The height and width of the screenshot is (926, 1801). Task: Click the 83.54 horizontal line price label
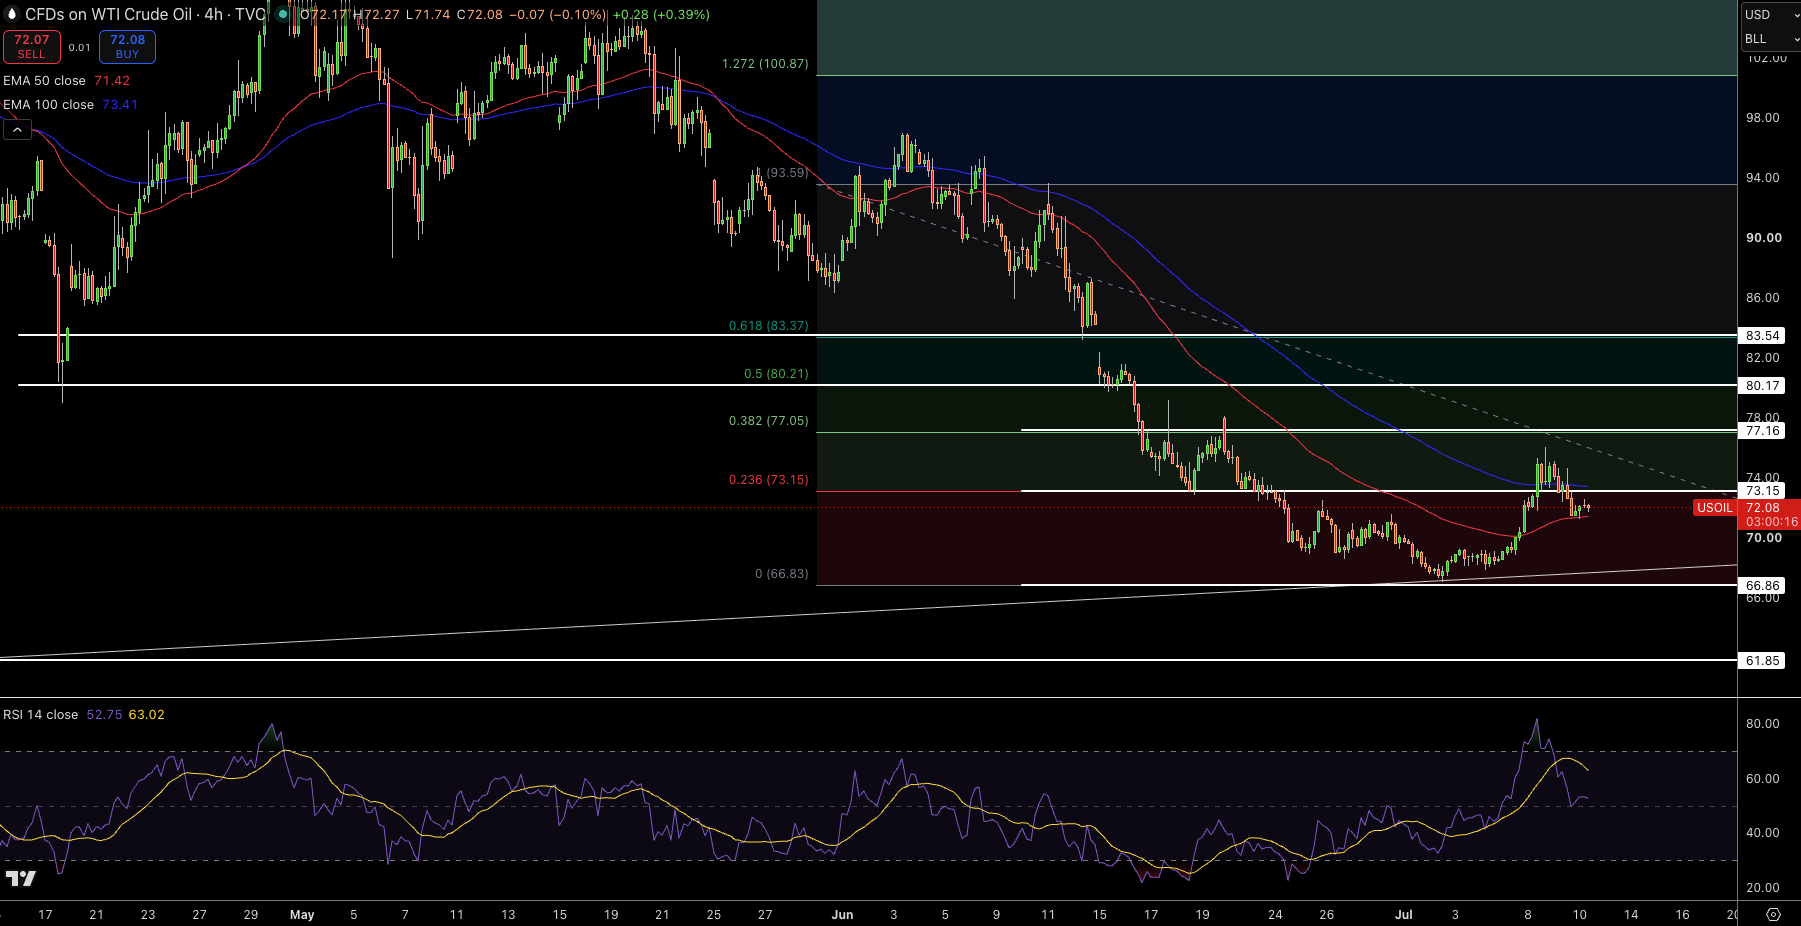coord(1763,335)
